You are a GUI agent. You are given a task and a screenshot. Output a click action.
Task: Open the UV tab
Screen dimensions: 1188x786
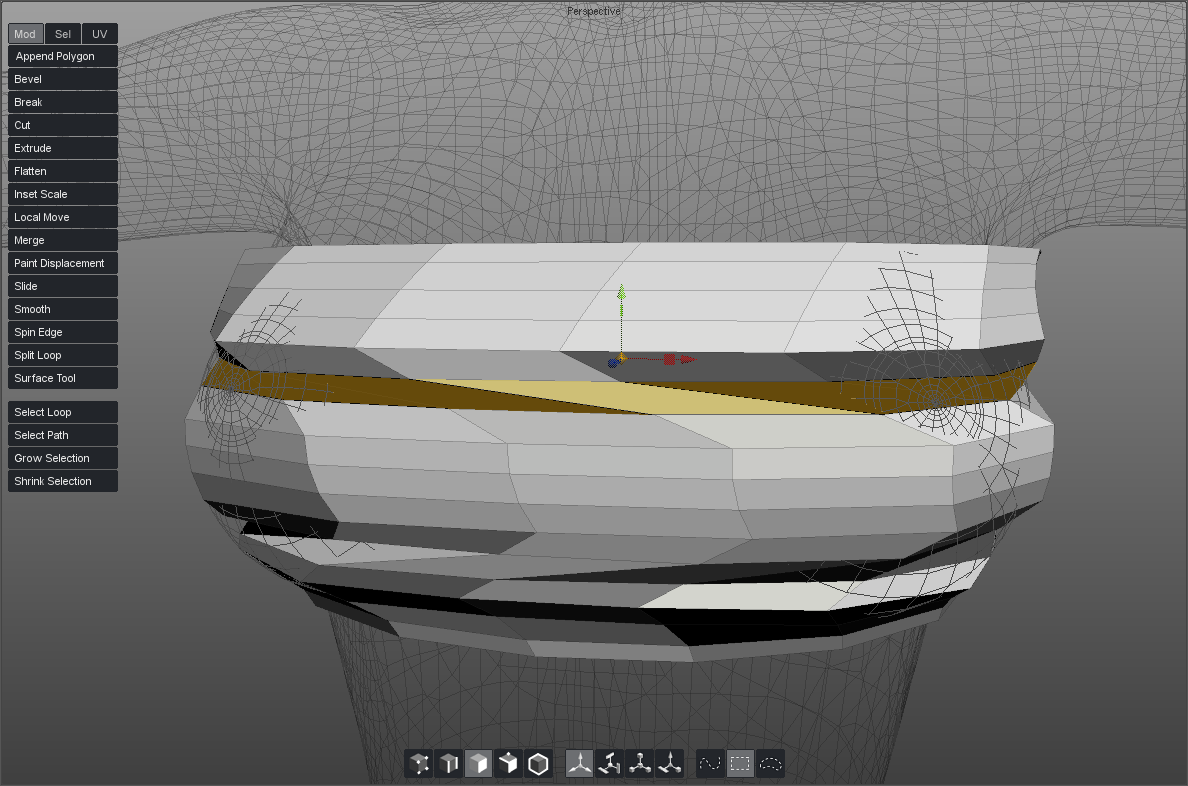(99, 34)
